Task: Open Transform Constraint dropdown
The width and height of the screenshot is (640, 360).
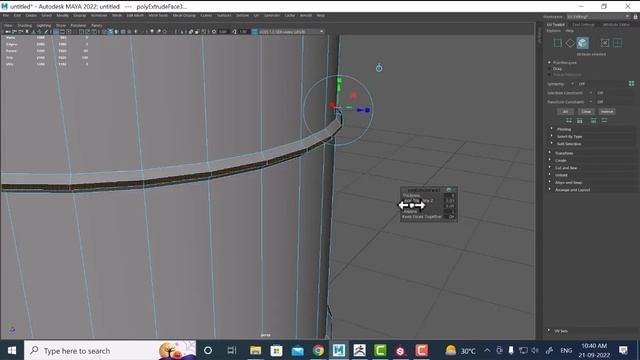Action: coord(591,102)
